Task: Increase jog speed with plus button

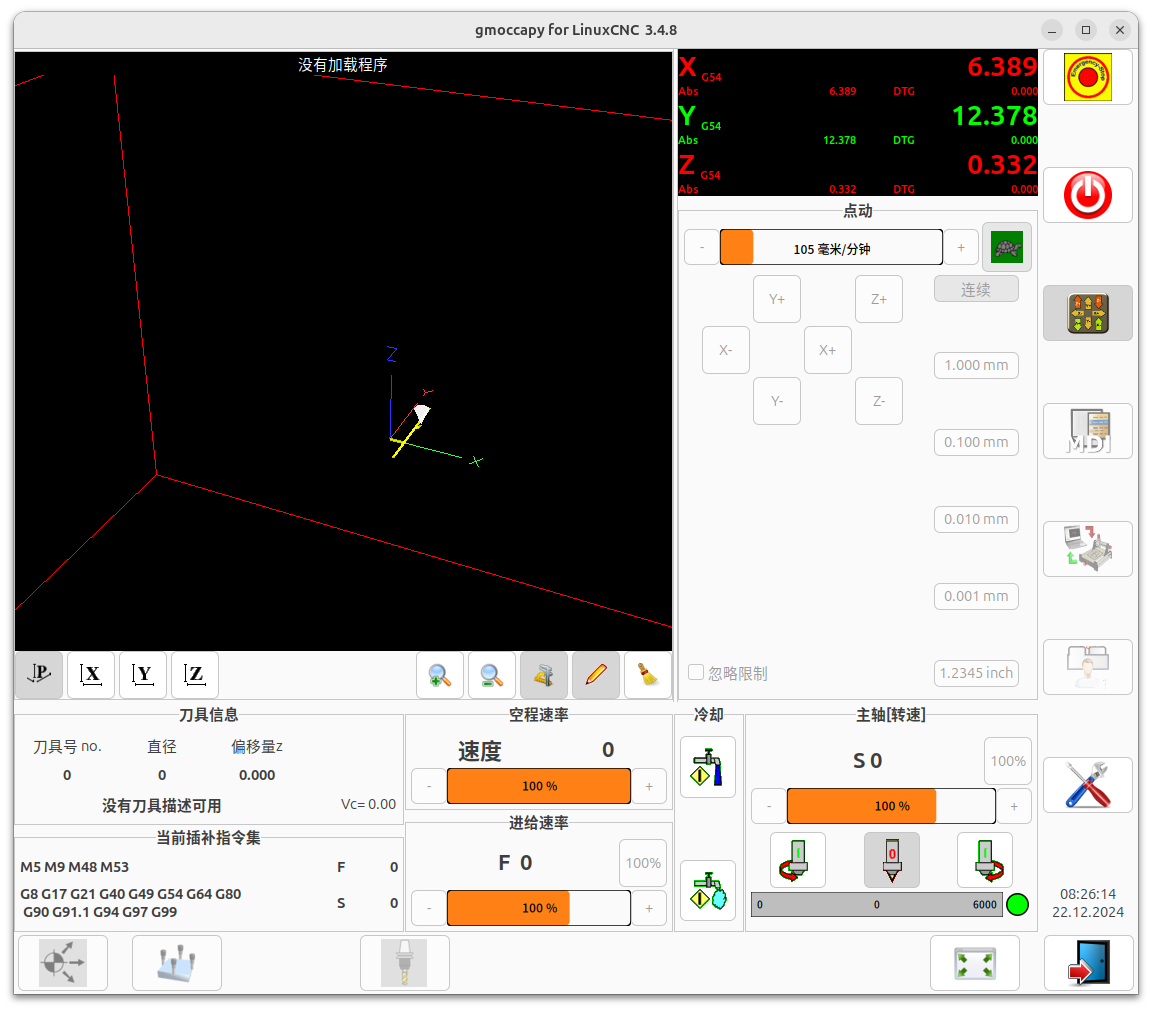Action: tap(961, 247)
